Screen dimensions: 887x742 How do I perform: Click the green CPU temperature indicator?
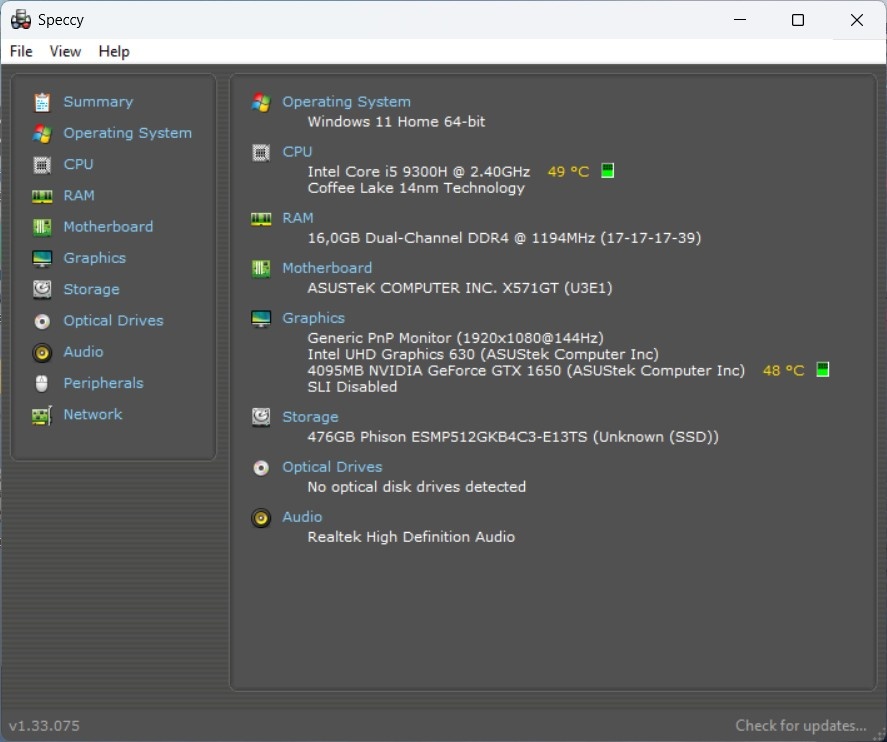[x=607, y=171]
